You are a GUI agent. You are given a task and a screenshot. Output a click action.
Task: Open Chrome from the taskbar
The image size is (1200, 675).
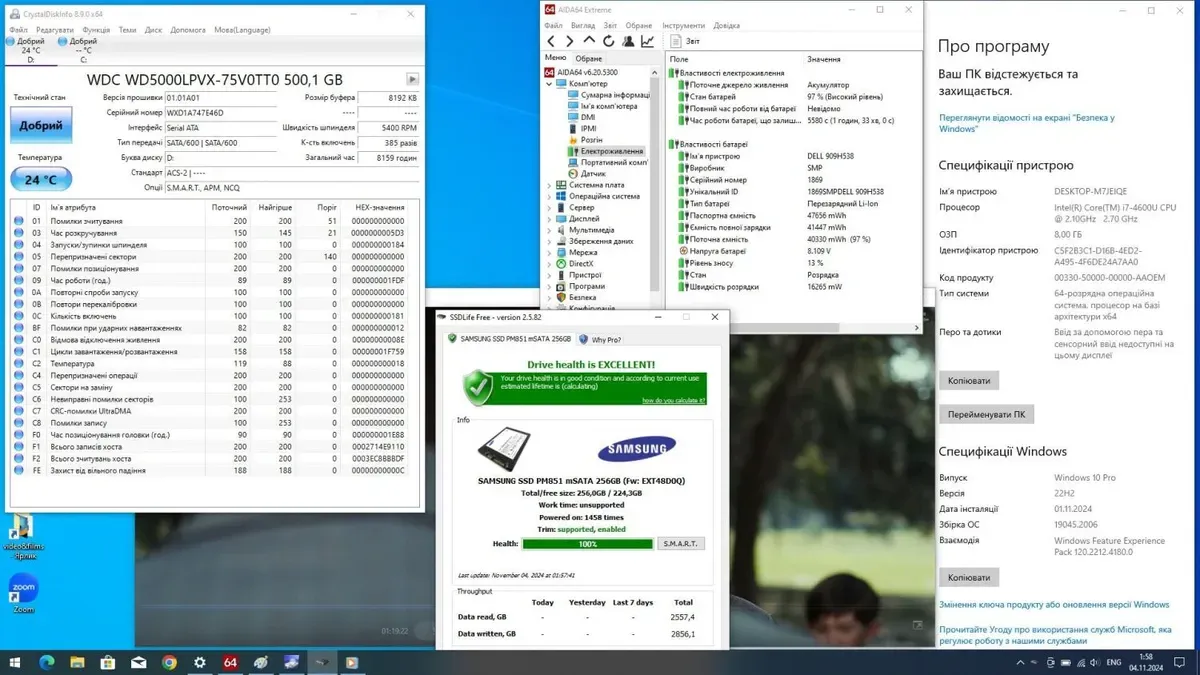coord(169,662)
